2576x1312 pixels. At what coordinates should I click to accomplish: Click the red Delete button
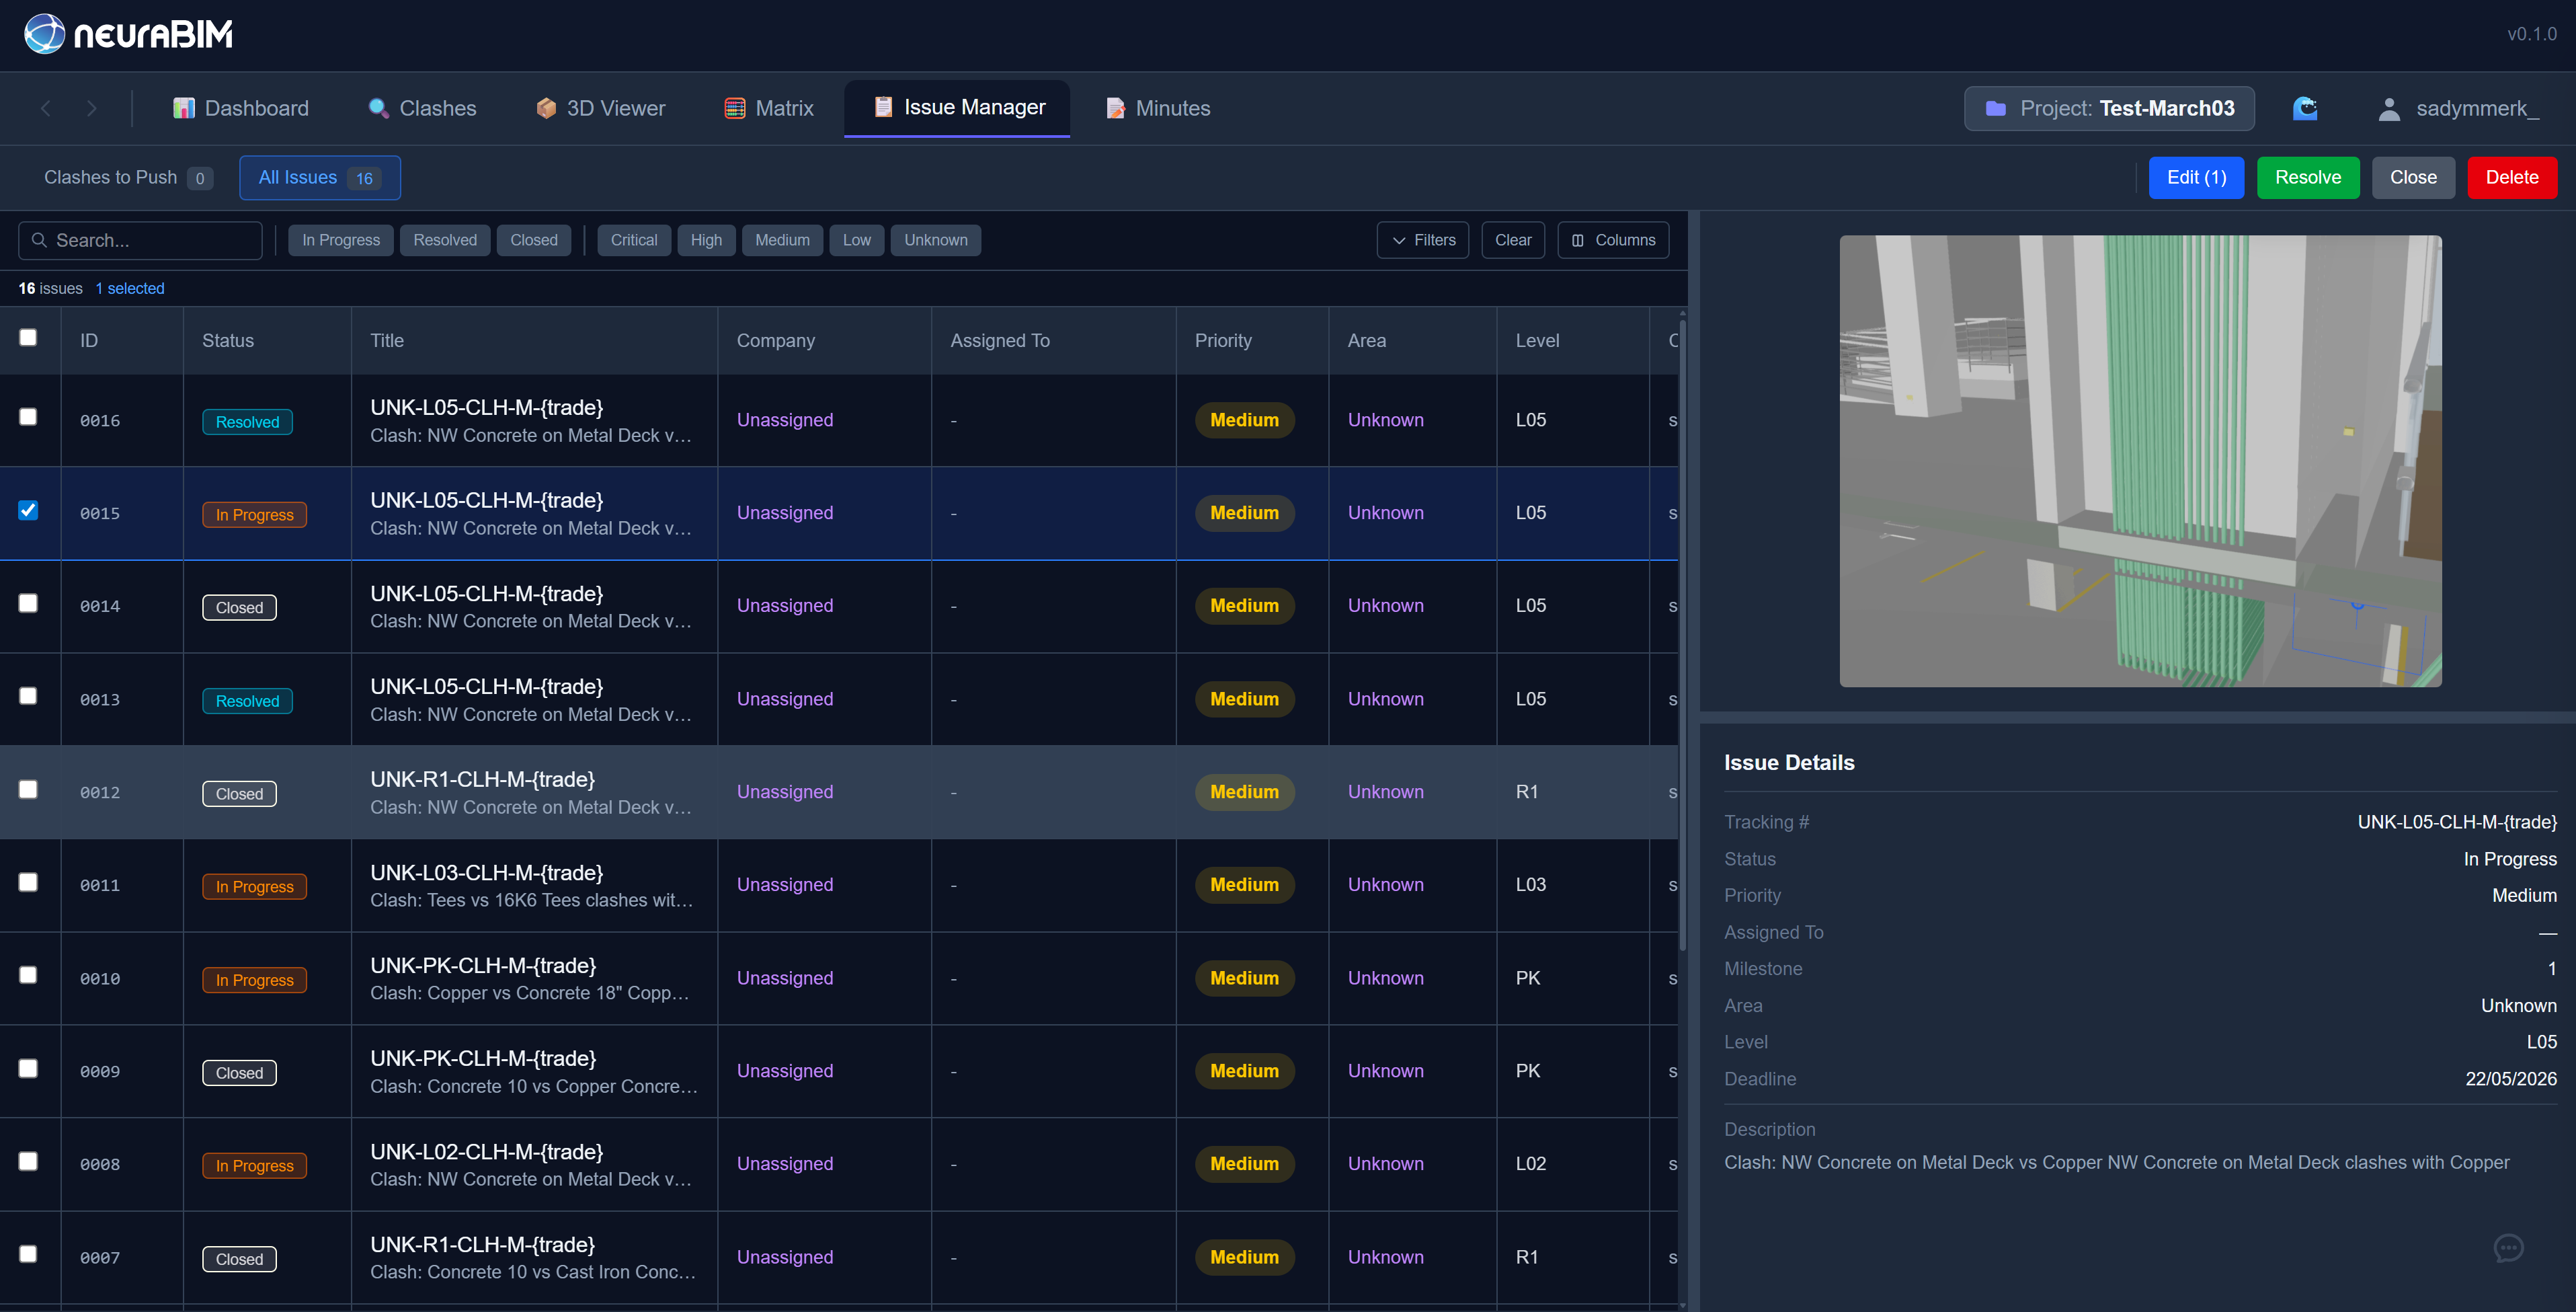coord(2511,177)
